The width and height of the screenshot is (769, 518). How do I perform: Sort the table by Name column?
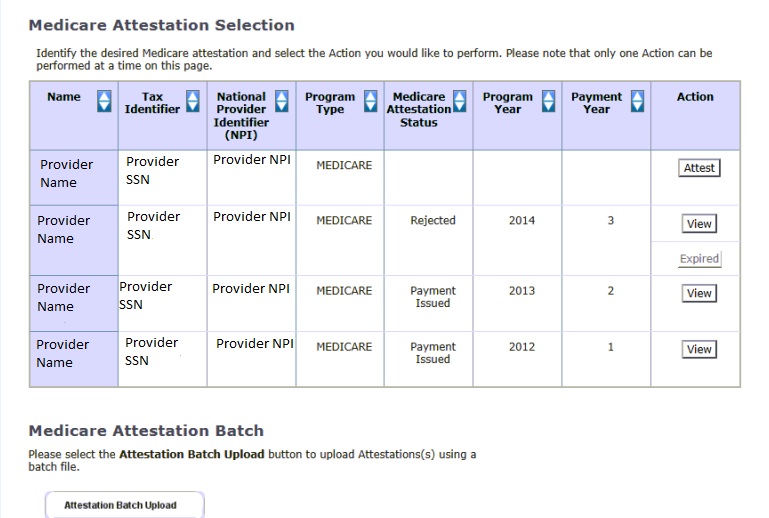click(x=105, y=101)
